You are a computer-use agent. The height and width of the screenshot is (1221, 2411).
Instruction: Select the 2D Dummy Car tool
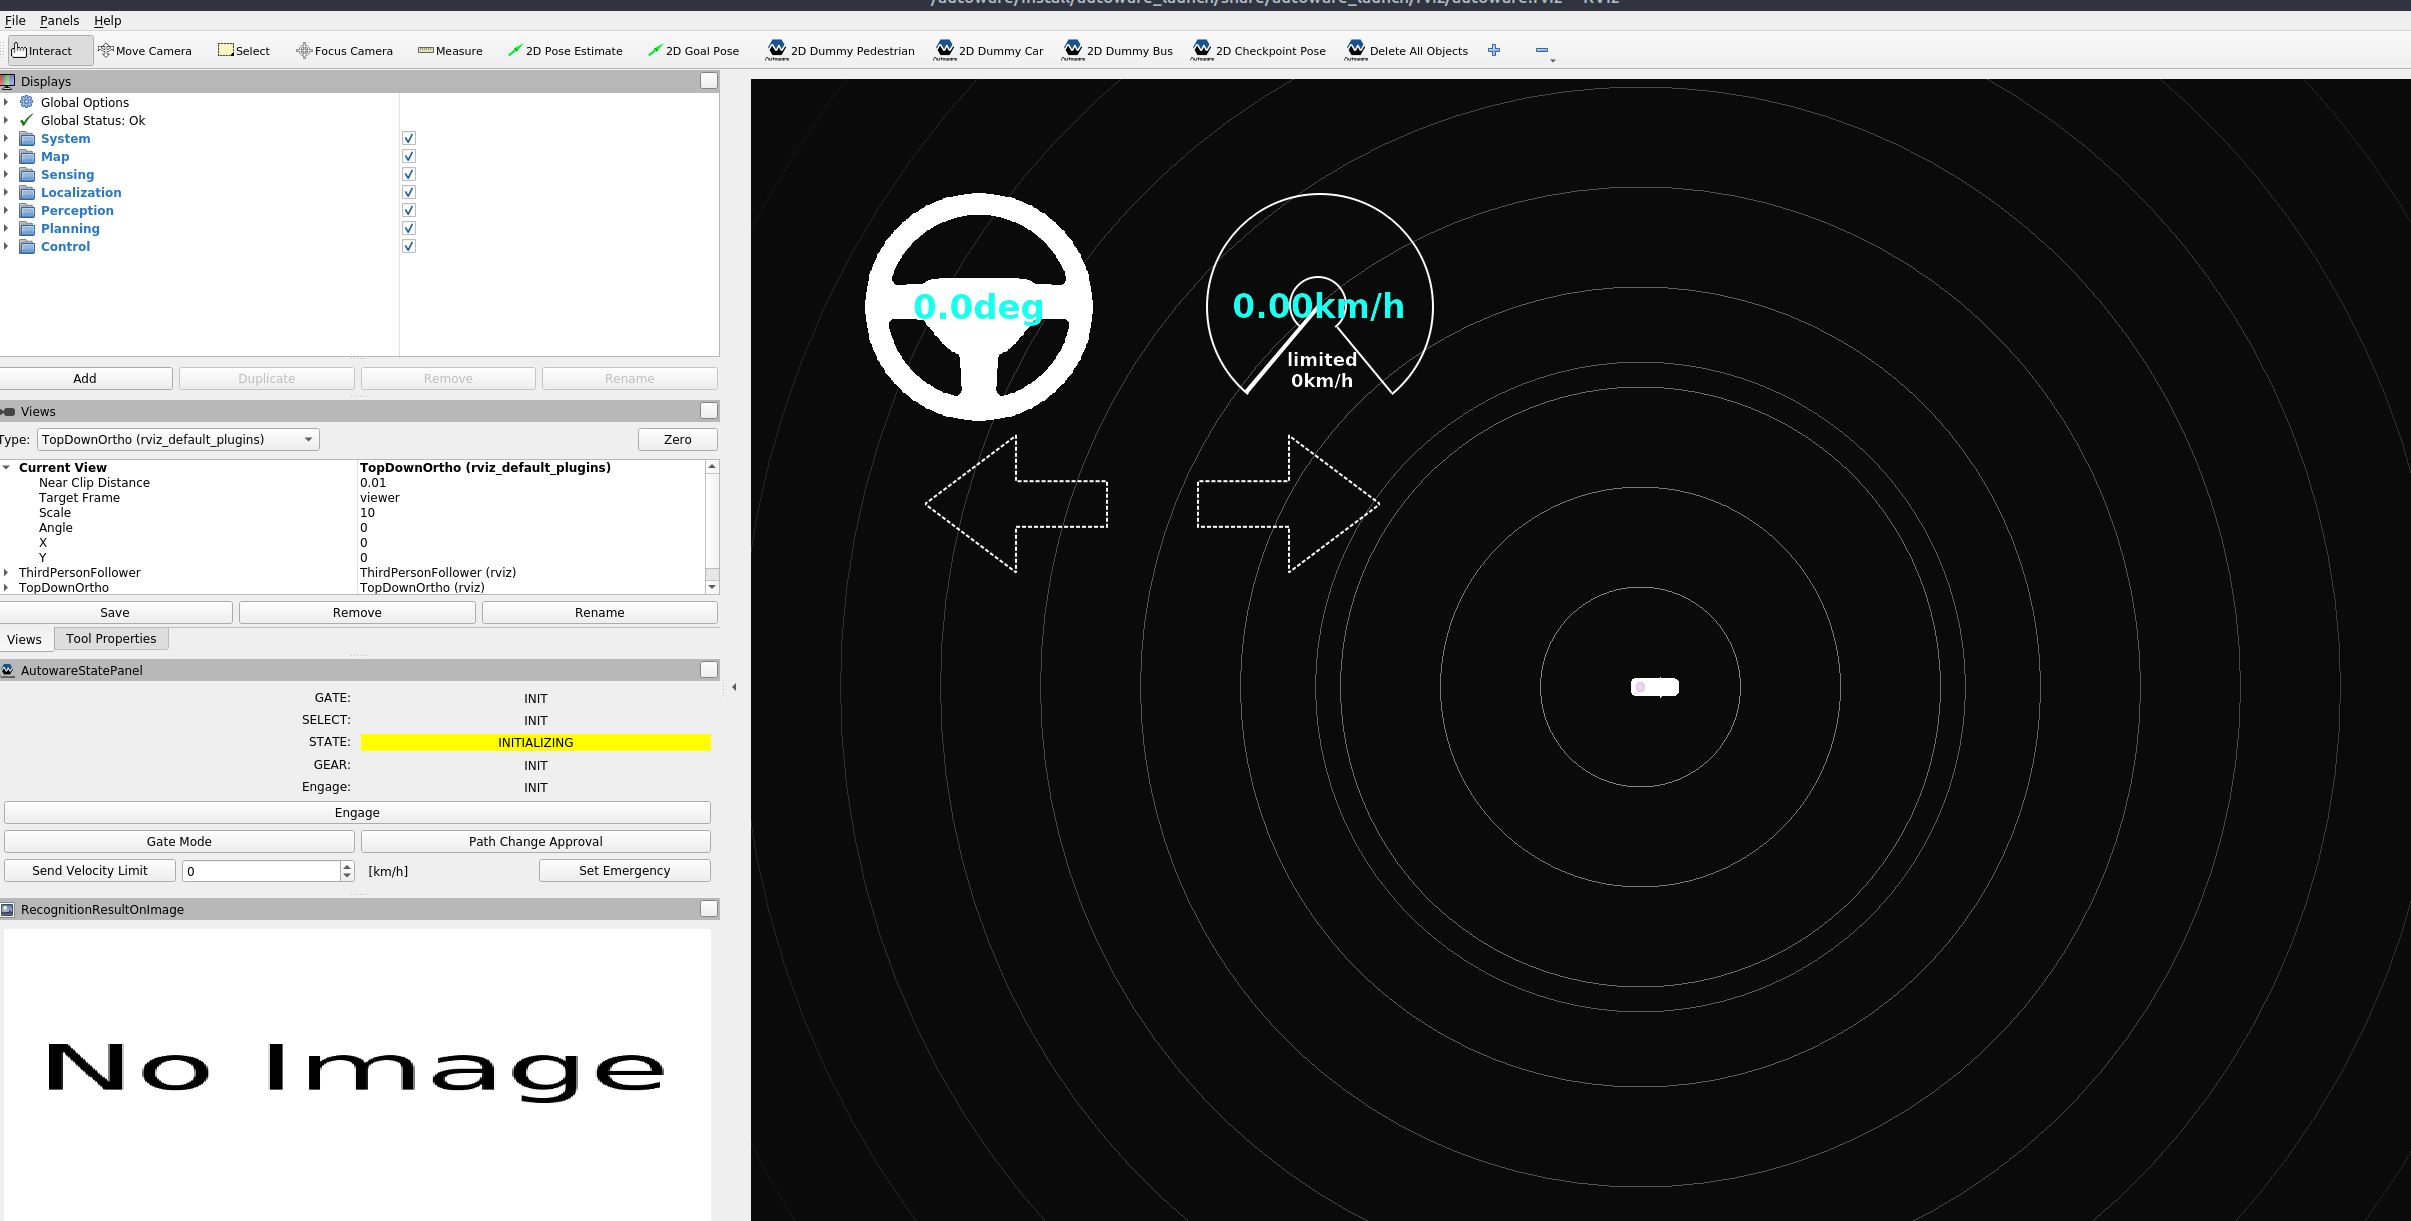989,50
